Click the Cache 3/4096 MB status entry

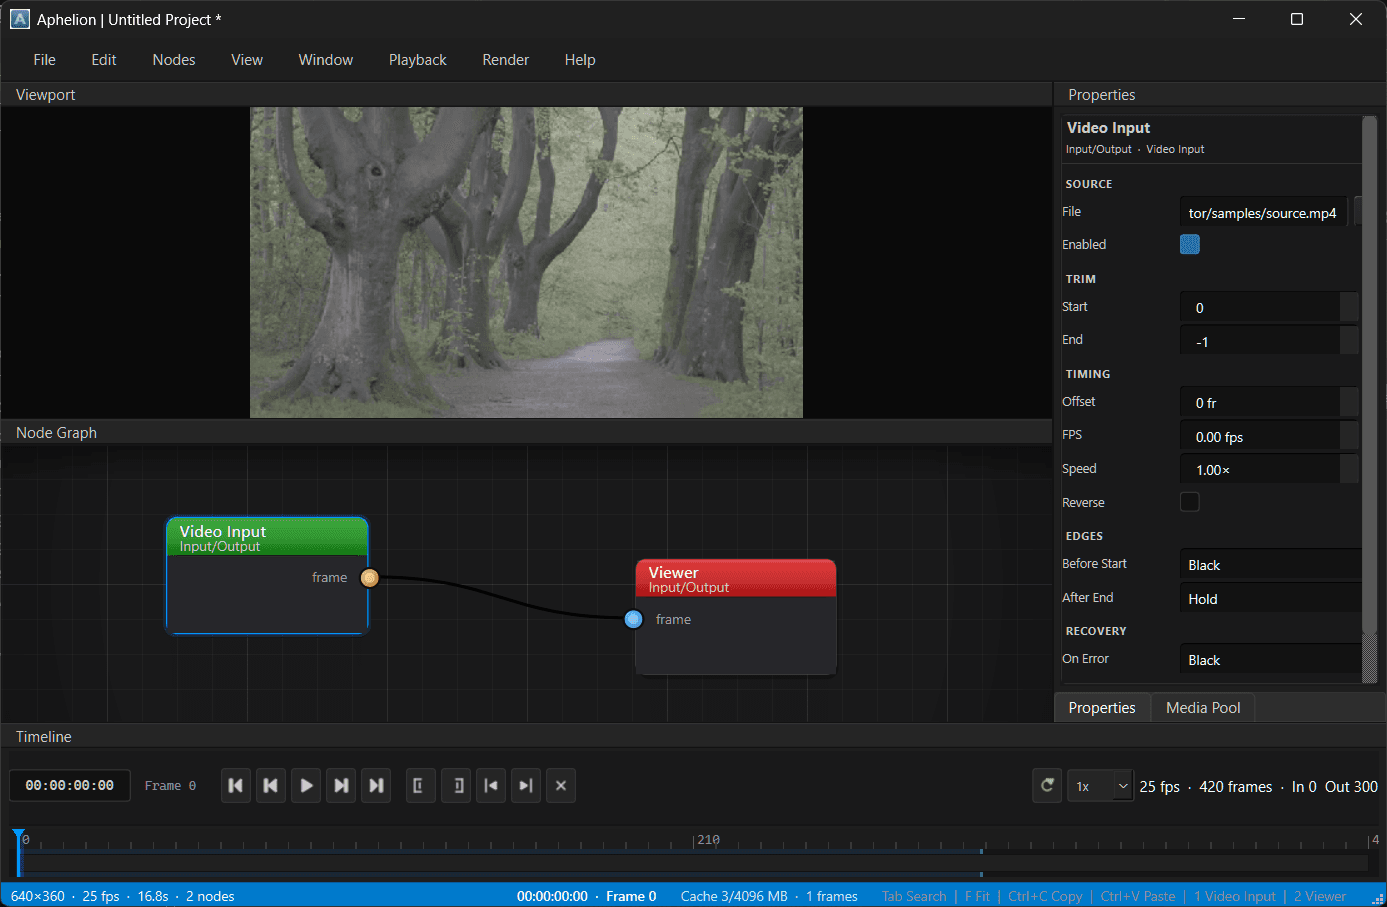pyautogui.click(x=734, y=896)
